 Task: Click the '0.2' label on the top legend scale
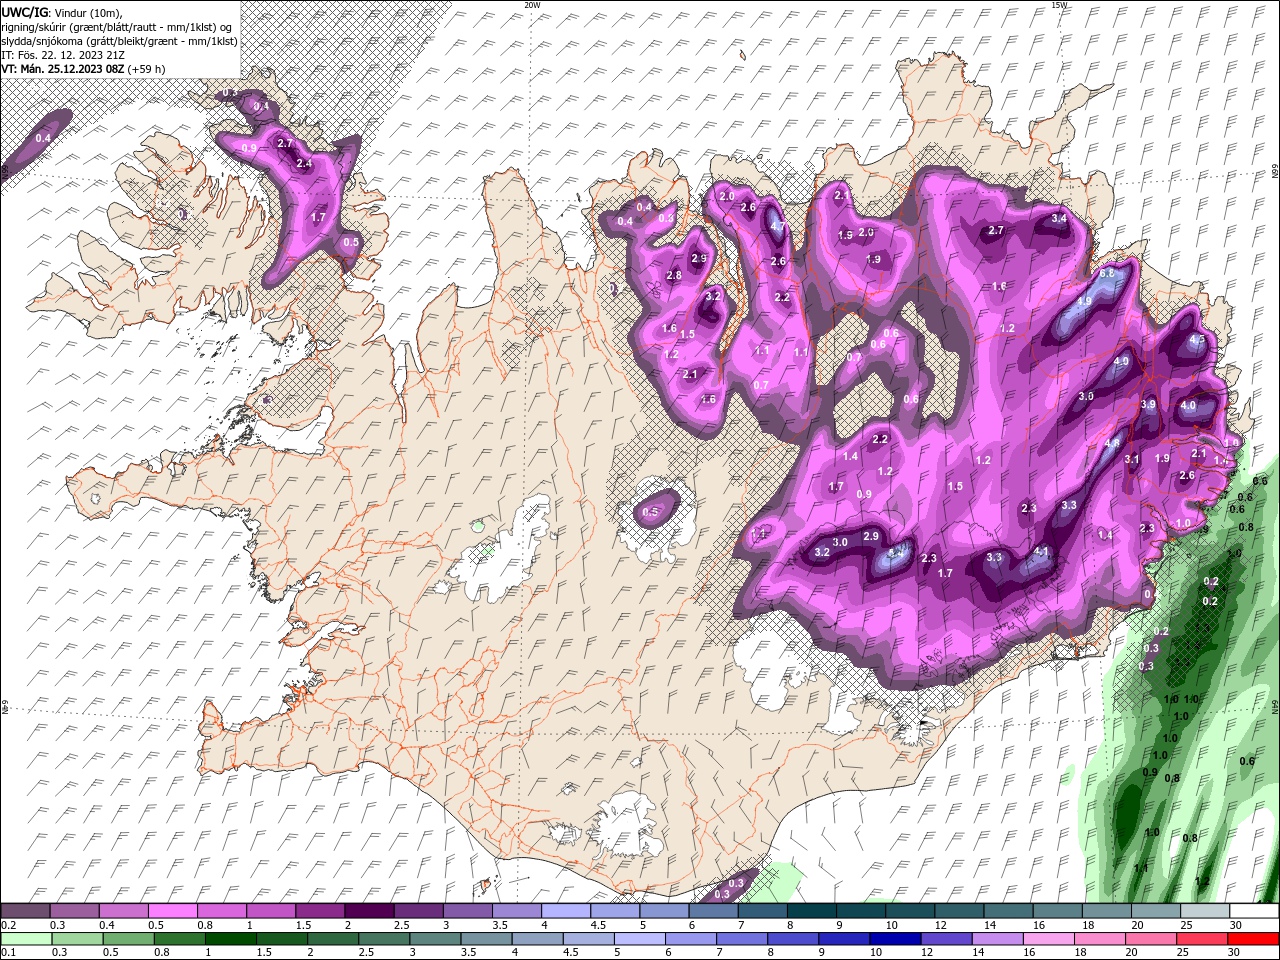point(8,925)
